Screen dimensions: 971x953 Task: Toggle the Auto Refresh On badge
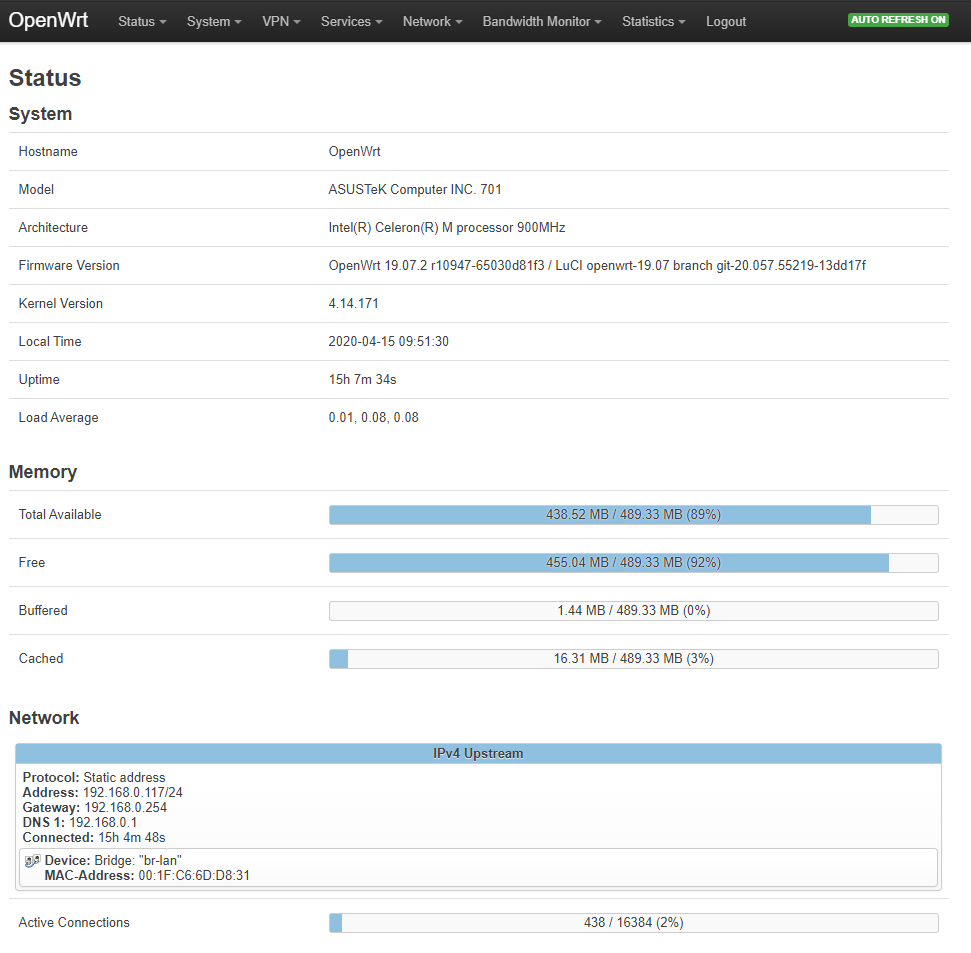[x=898, y=20]
